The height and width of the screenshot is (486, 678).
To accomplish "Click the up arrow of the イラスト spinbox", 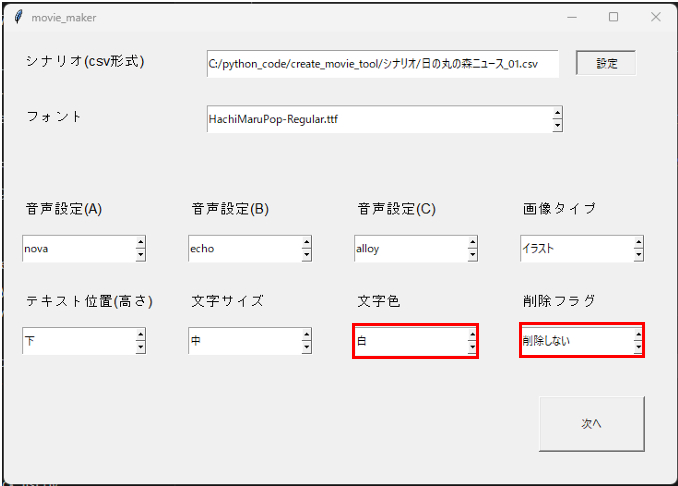I will [639, 243].
